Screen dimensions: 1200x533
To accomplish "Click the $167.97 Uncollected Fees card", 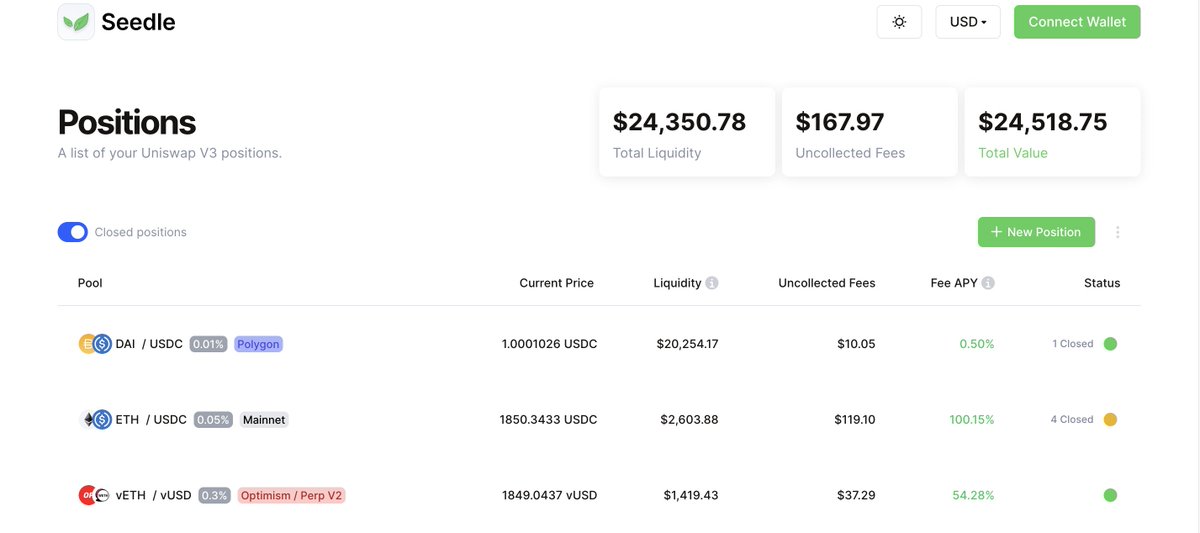I will 869,132.
